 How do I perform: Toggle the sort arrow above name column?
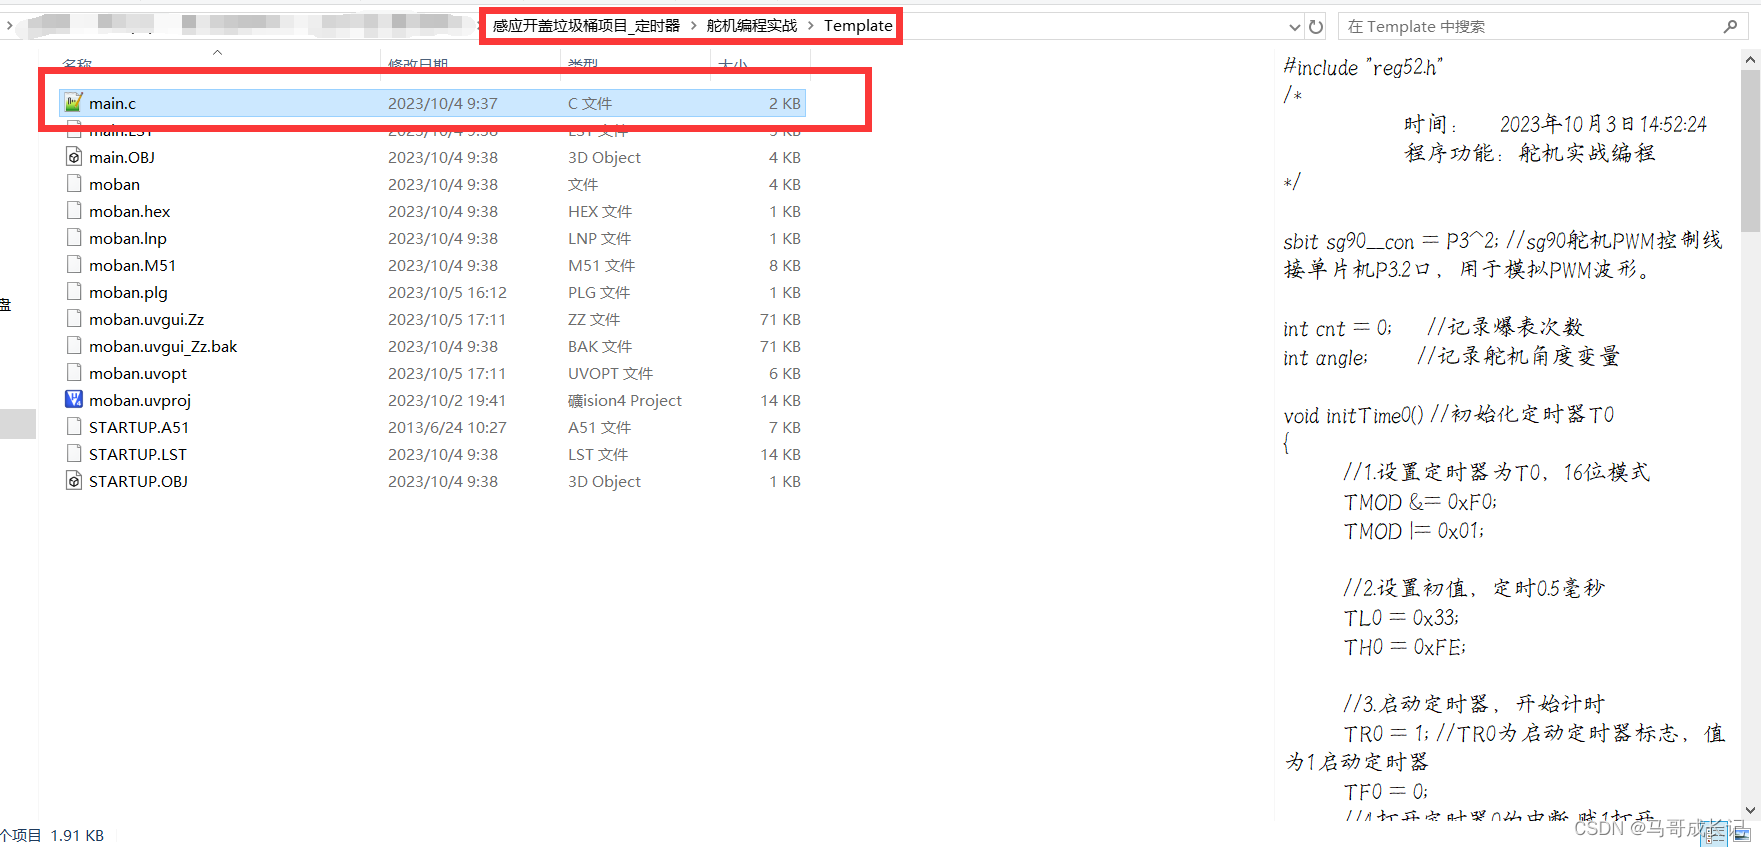[x=217, y=52]
